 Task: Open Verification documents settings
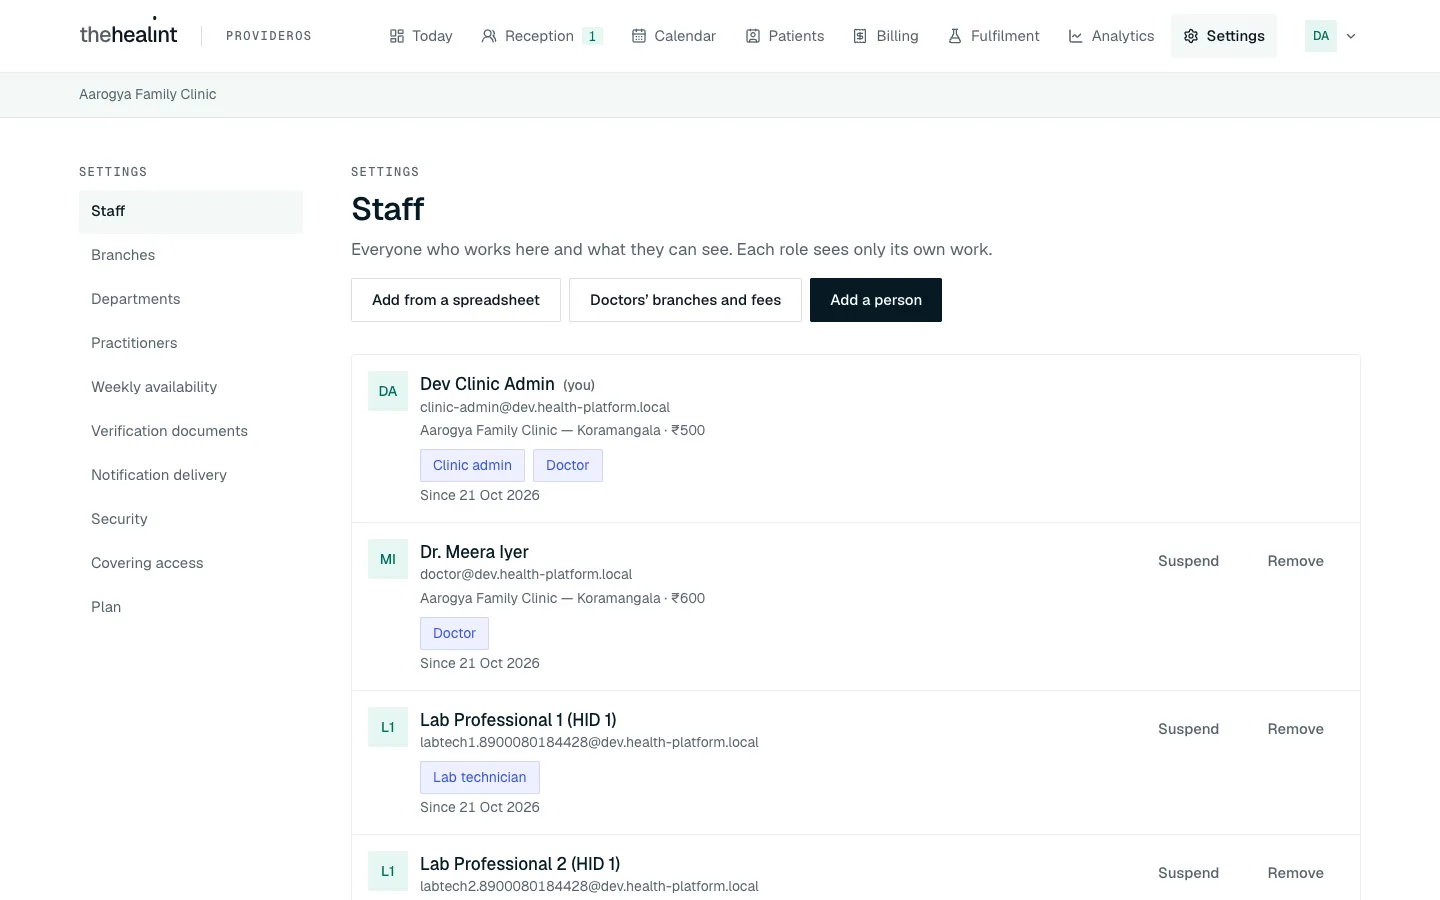[191, 431]
